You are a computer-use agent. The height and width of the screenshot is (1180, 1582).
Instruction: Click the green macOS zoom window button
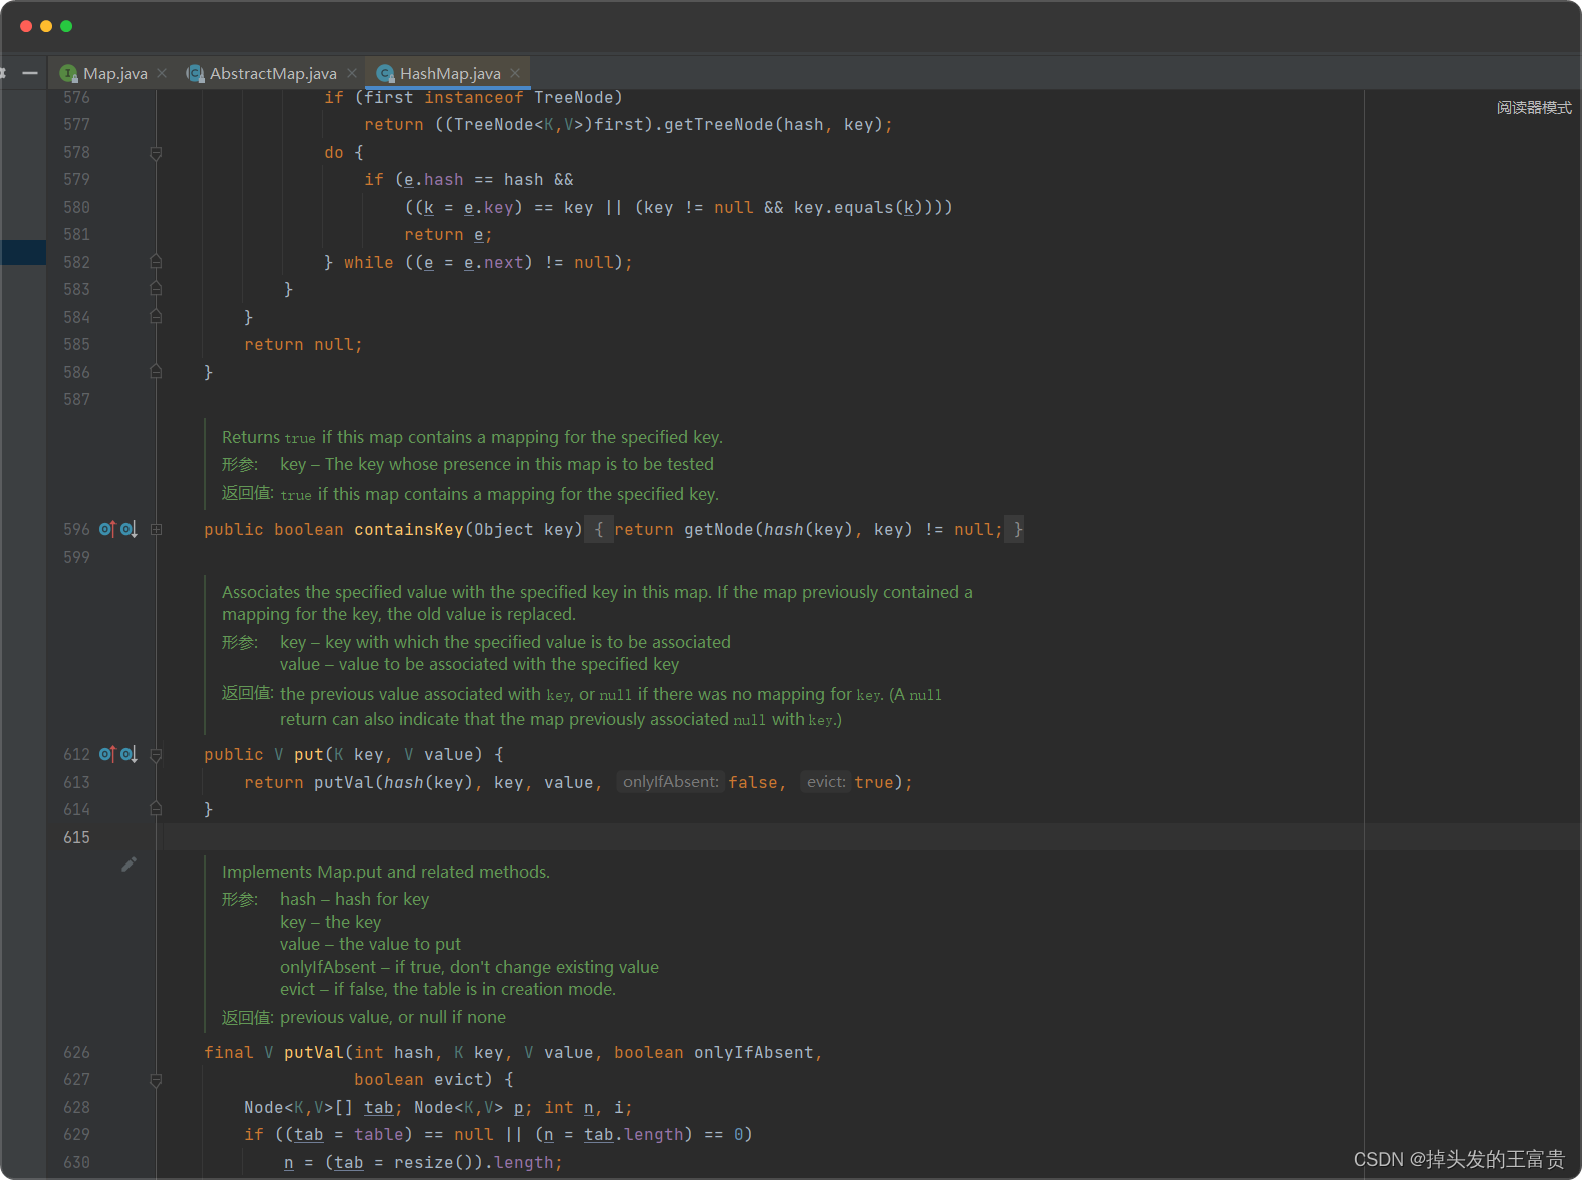coord(66,26)
